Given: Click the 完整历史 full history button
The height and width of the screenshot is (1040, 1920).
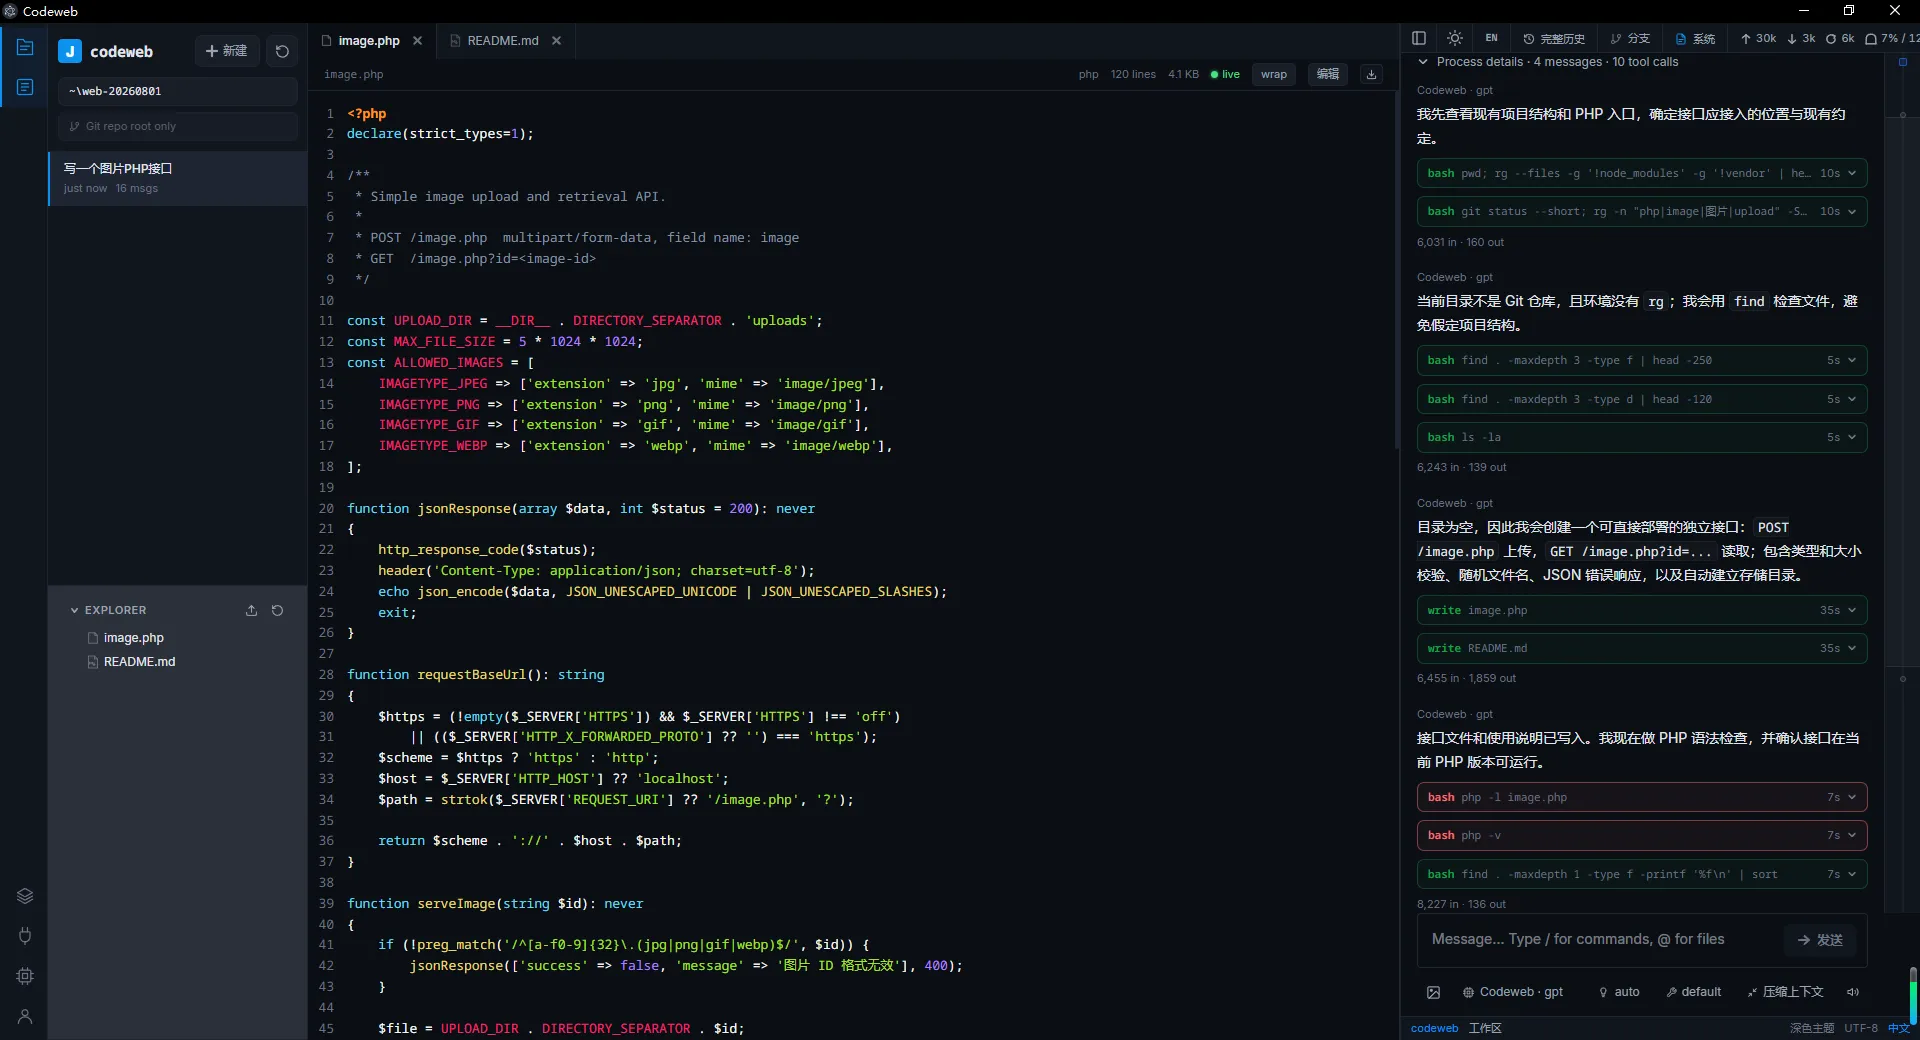Looking at the screenshot, I should coord(1554,38).
